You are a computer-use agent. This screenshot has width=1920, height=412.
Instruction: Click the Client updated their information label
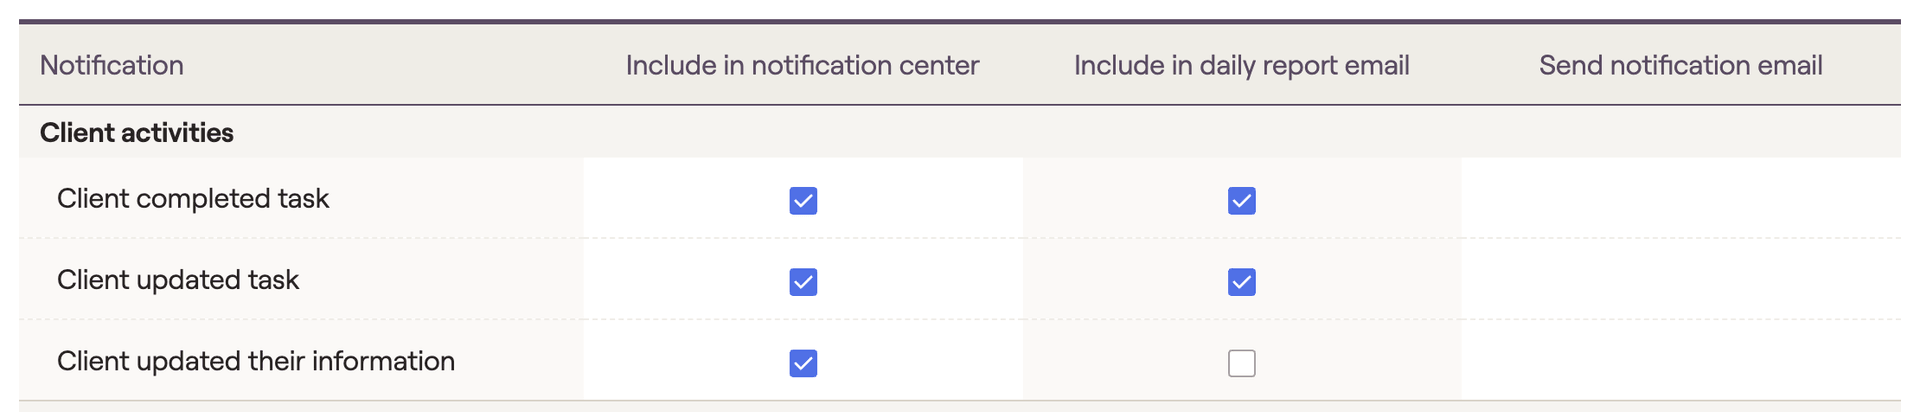point(256,360)
